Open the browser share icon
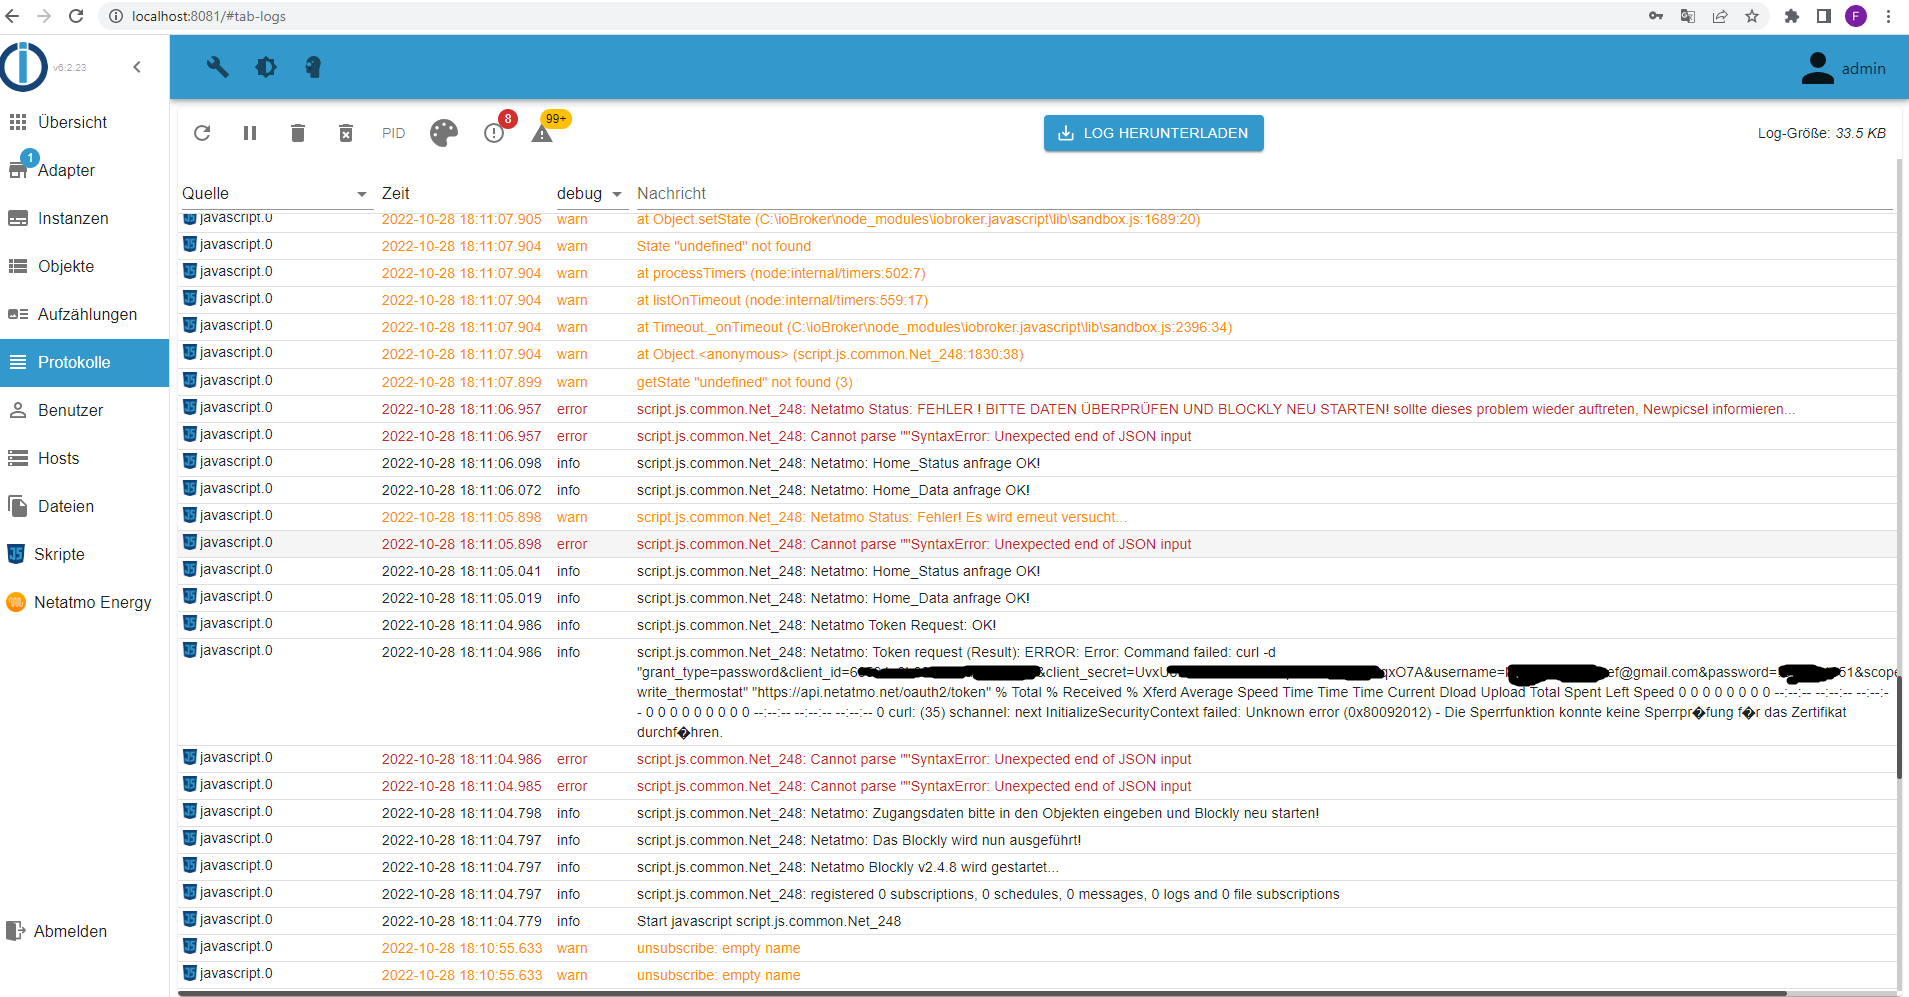 tap(1720, 16)
